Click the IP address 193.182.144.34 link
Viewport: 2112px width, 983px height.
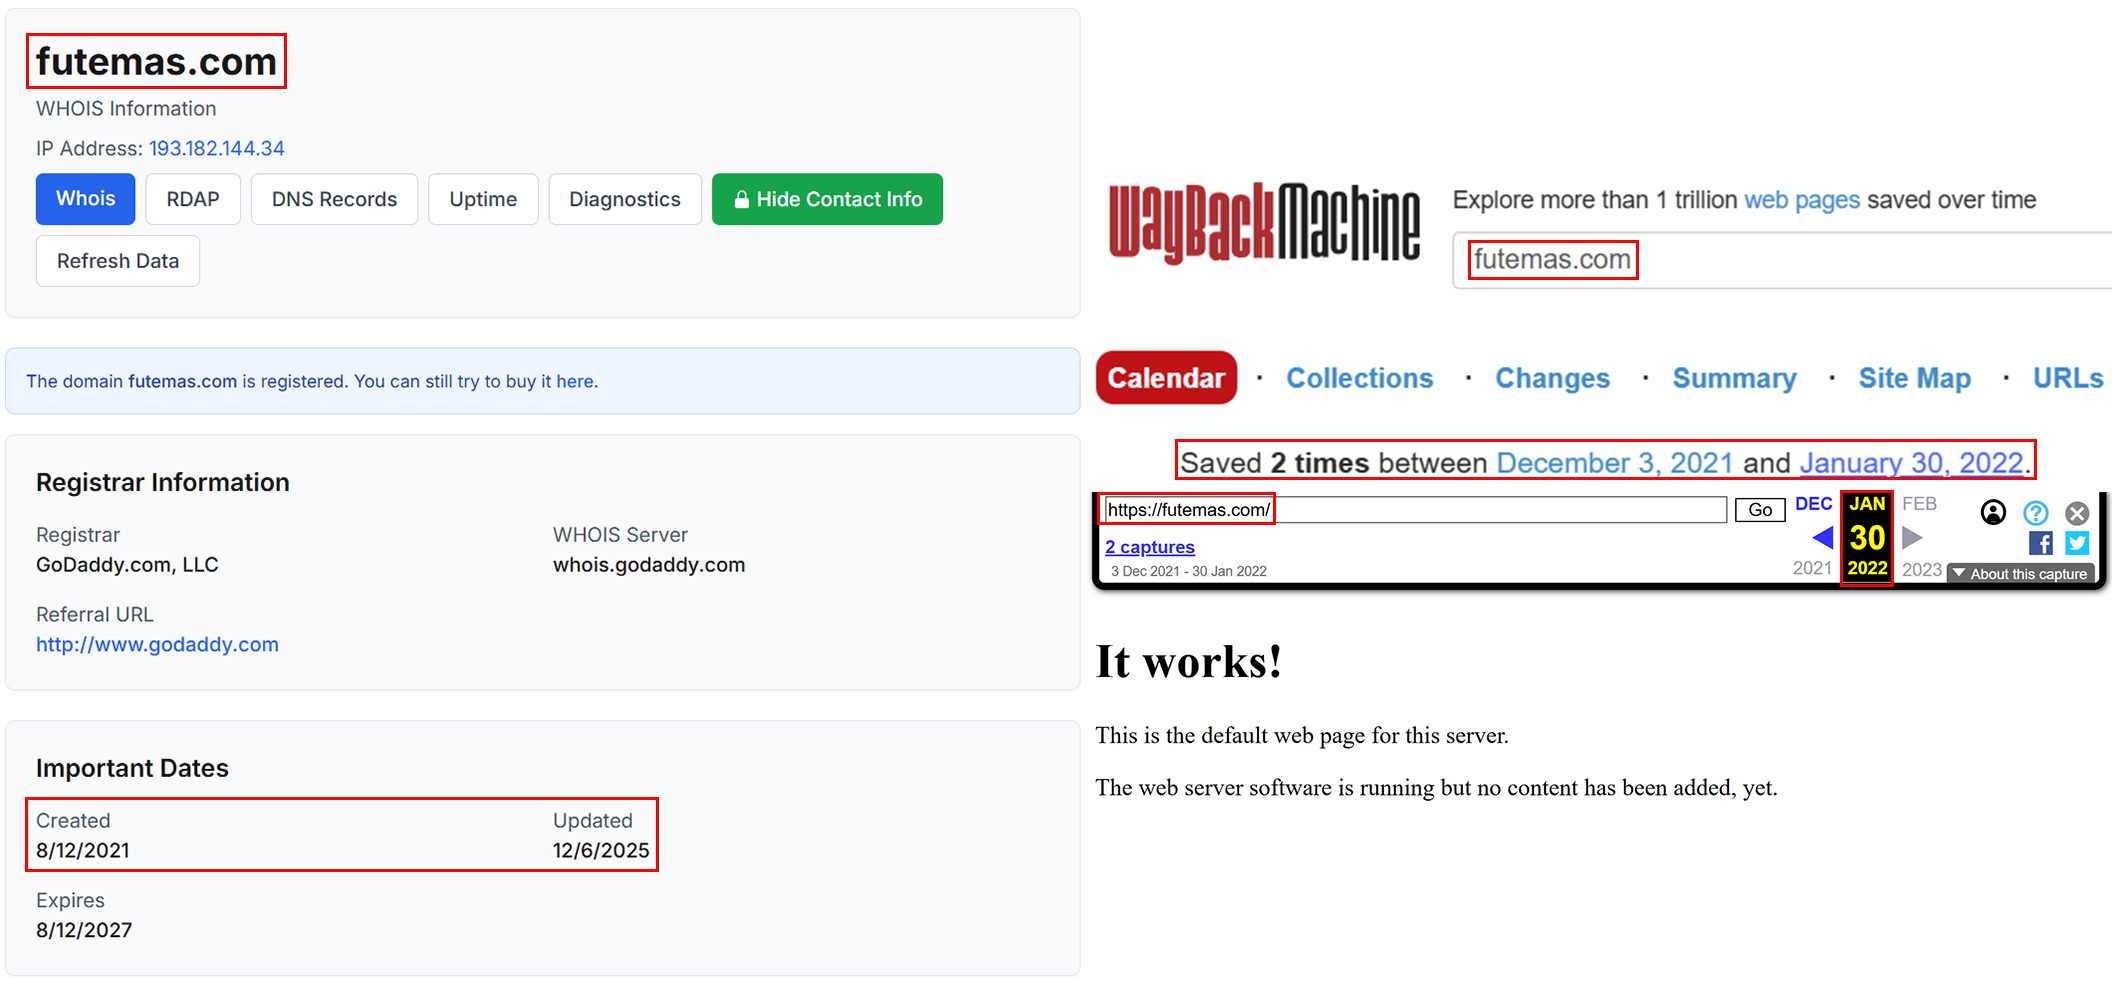[x=216, y=148]
